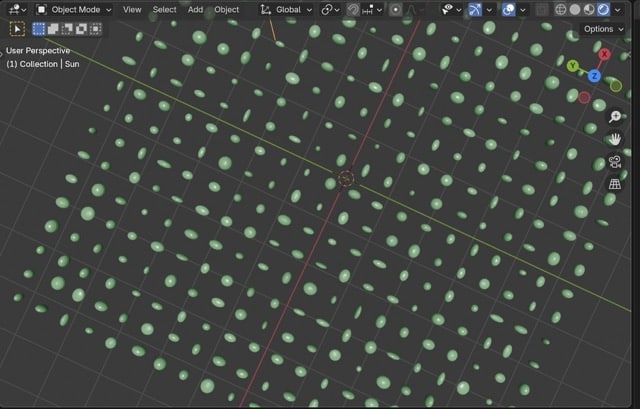Expand the overlays options dropdown arrow
640x409 pixels.
click(523, 9)
